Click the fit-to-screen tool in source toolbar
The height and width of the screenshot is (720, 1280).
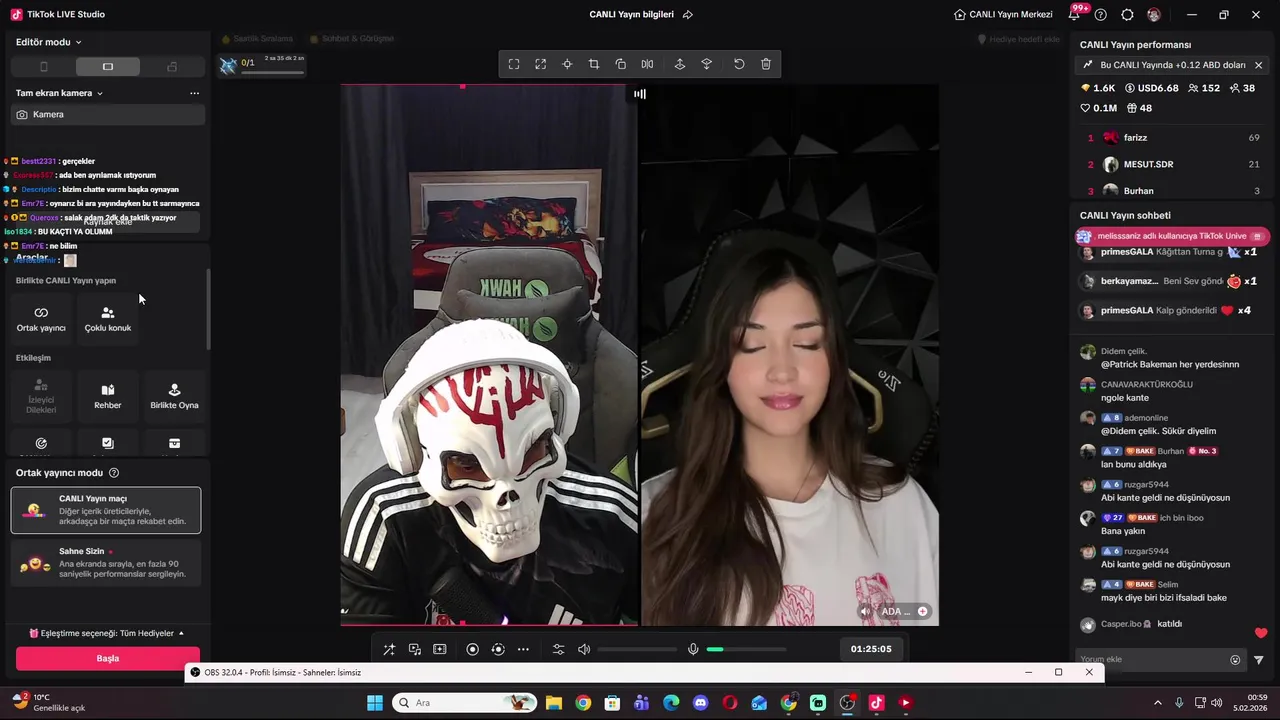click(x=514, y=64)
